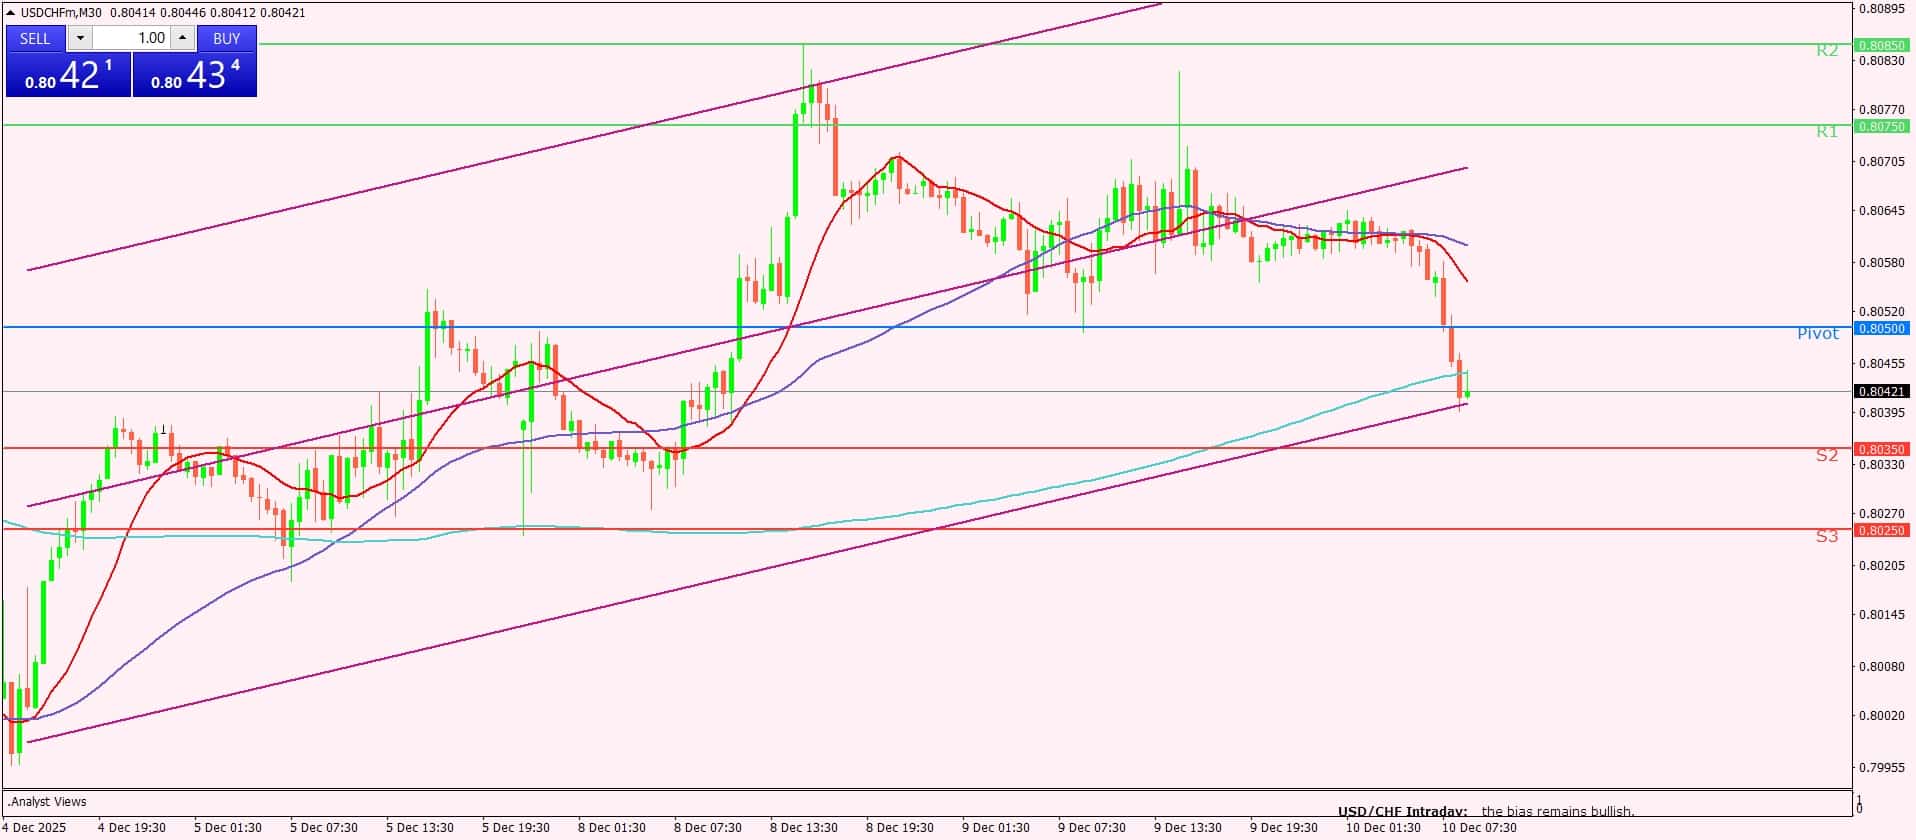Click the 8 Dec 07:30 time label
Viewport: 1916px width, 840px height.
(708, 827)
